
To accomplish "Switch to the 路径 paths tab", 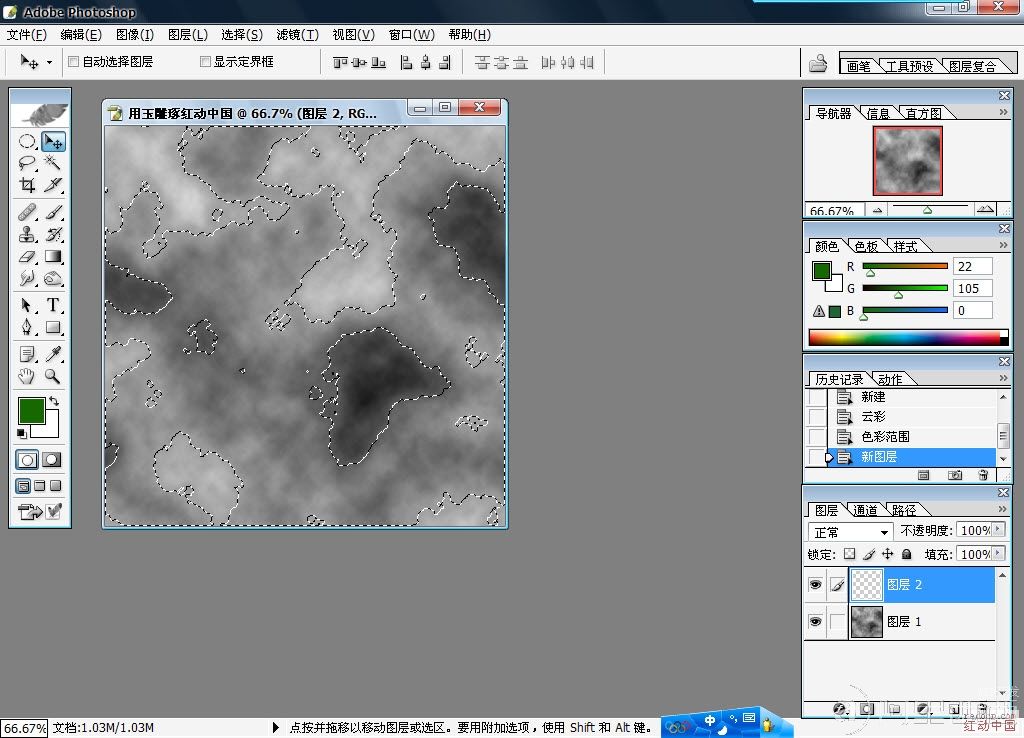I will click(904, 510).
